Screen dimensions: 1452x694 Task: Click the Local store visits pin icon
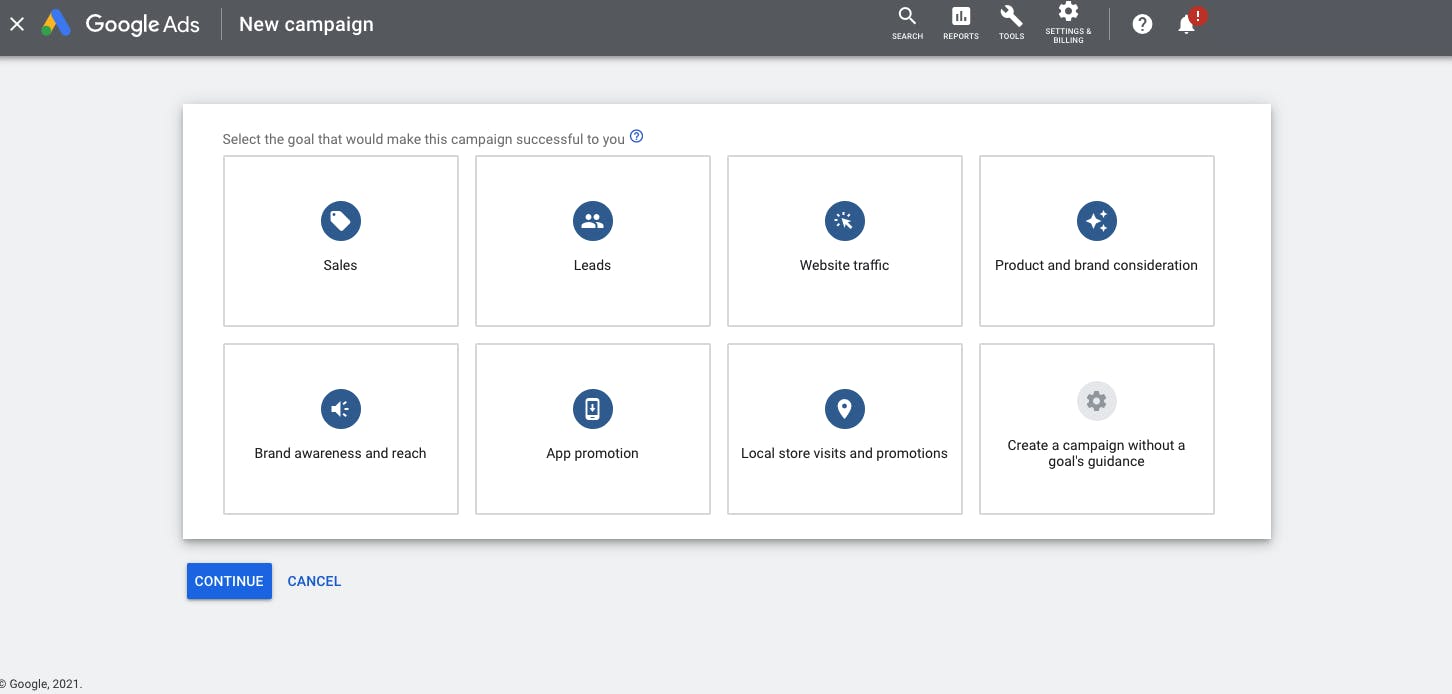point(844,409)
